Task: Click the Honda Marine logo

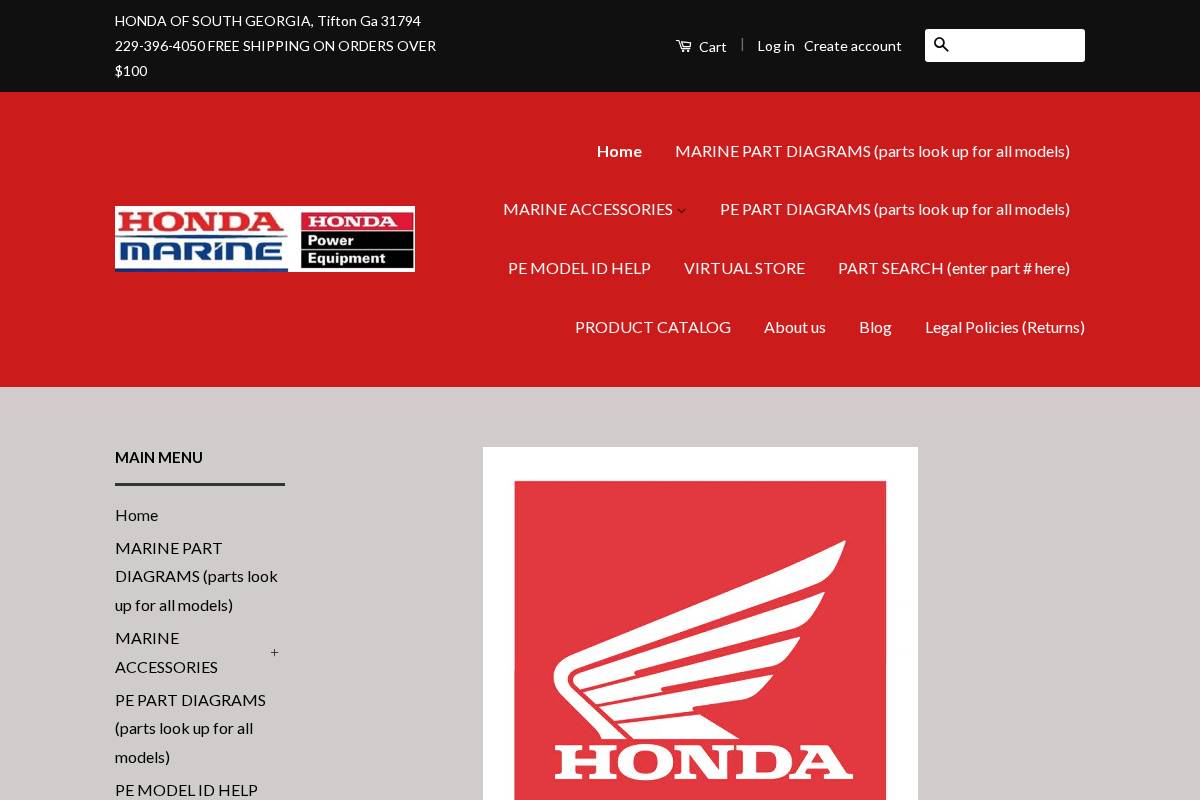Action: tap(200, 239)
